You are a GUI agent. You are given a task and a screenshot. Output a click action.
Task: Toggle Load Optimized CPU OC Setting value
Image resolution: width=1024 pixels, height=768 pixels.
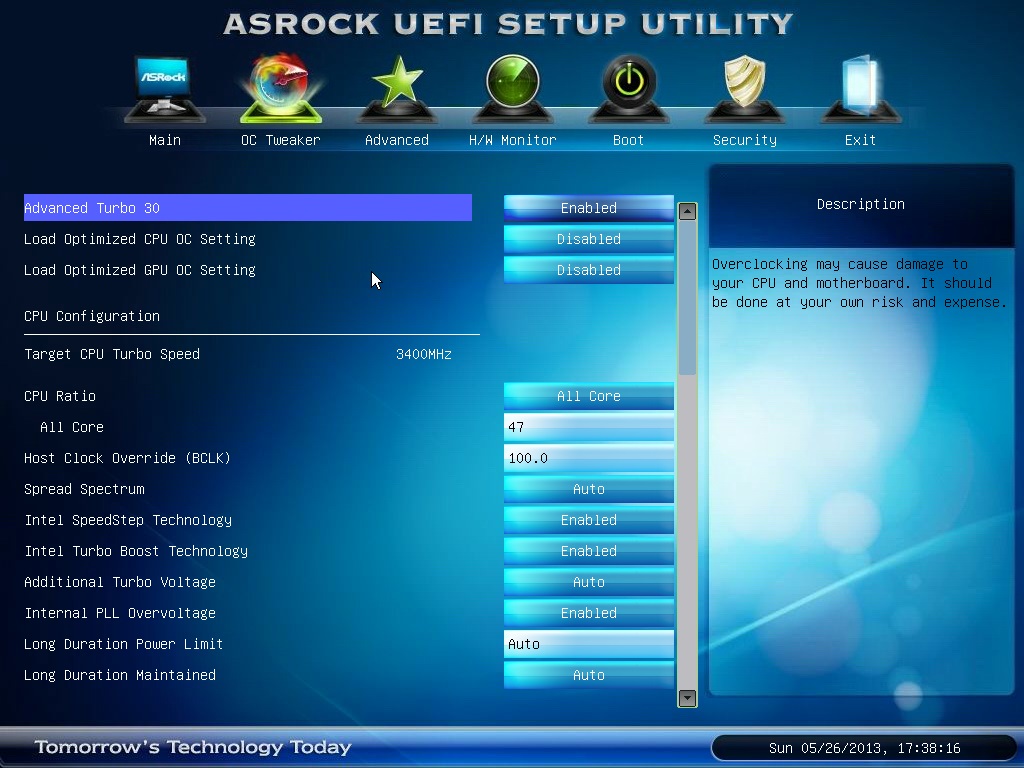(x=588, y=239)
